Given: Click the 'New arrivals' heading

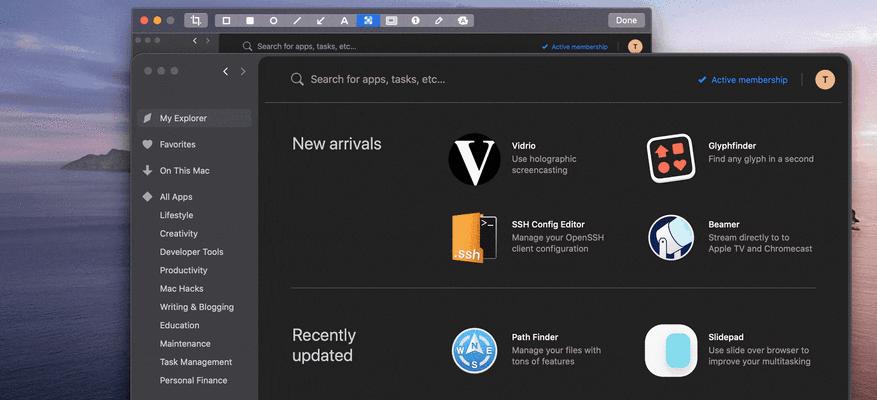Looking at the screenshot, I should (x=337, y=144).
